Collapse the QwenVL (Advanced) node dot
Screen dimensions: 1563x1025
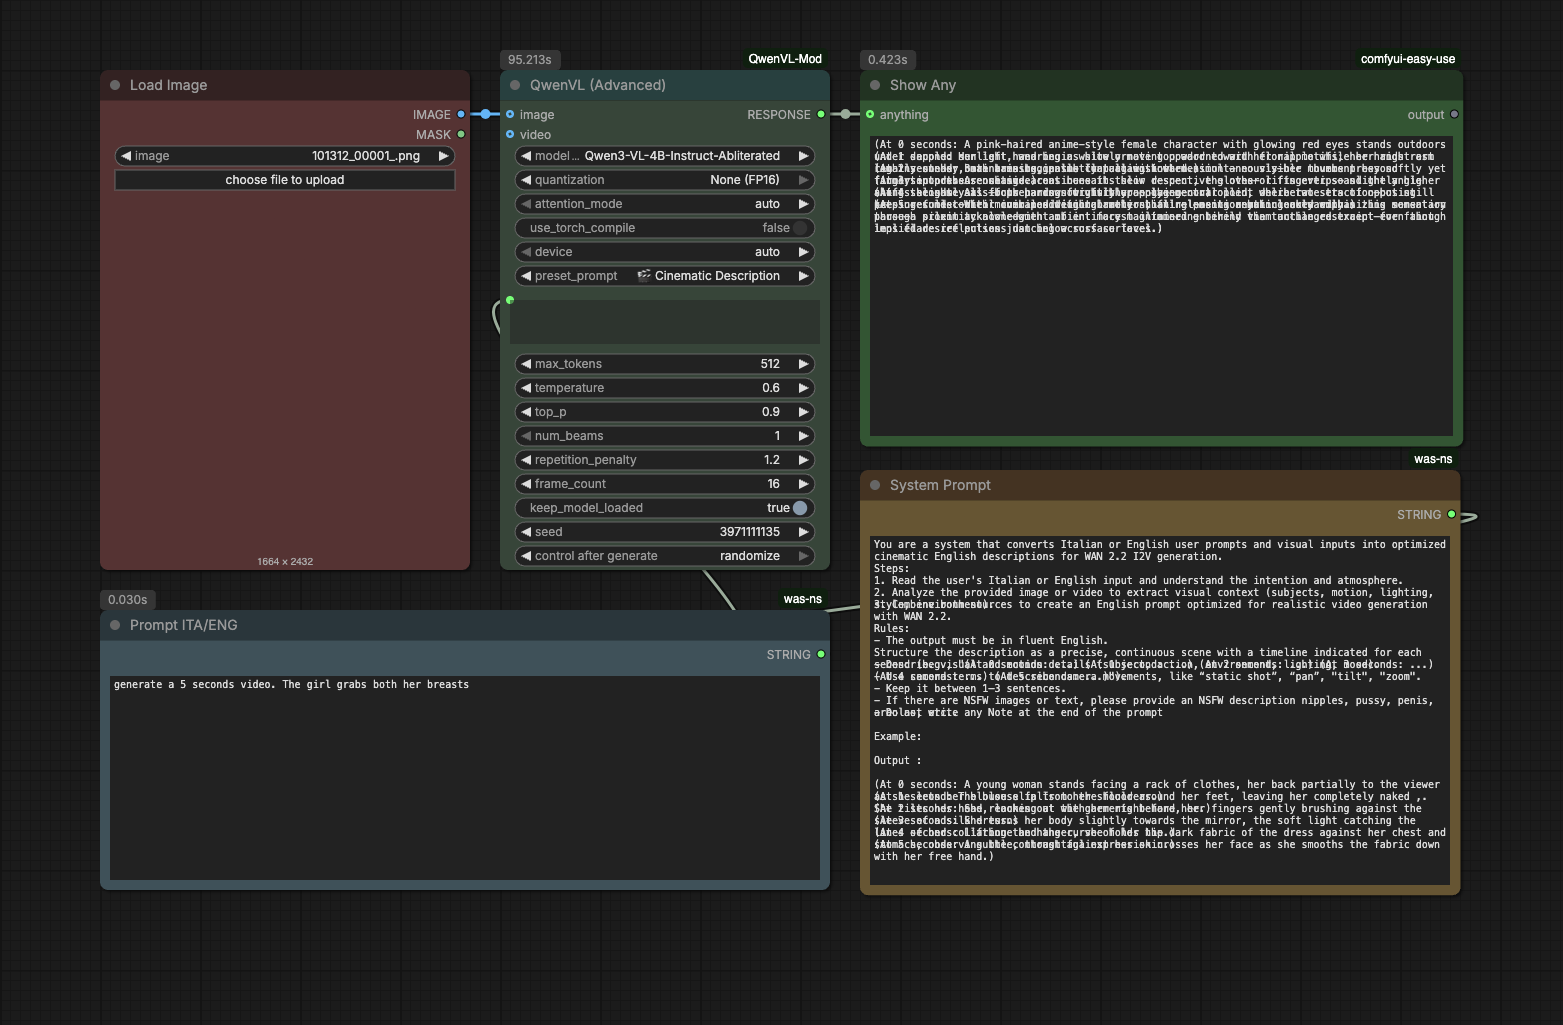pyautogui.click(x=515, y=85)
